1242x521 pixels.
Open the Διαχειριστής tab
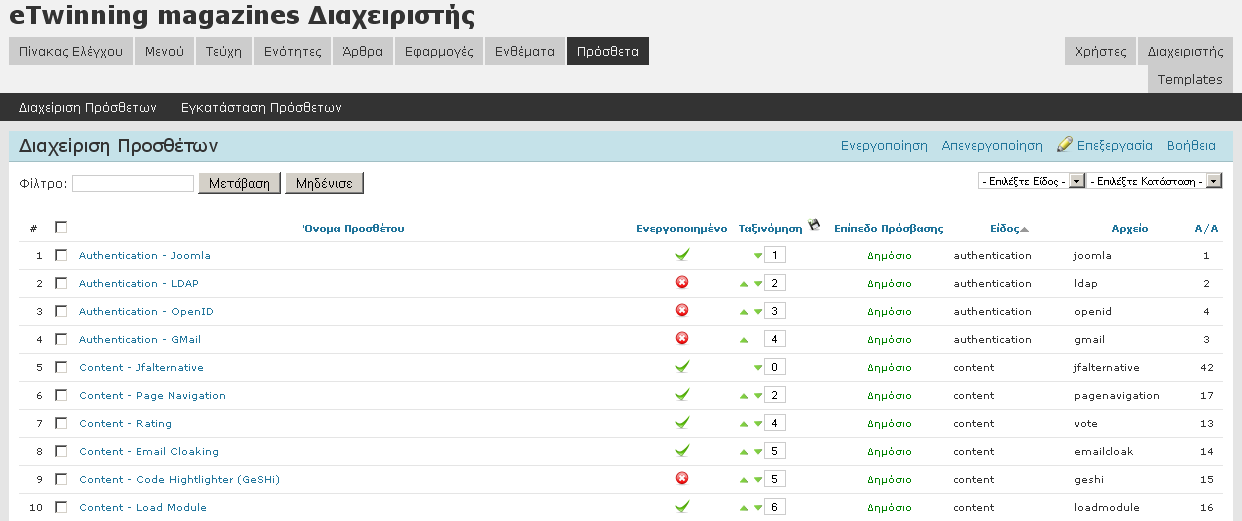point(1185,51)
